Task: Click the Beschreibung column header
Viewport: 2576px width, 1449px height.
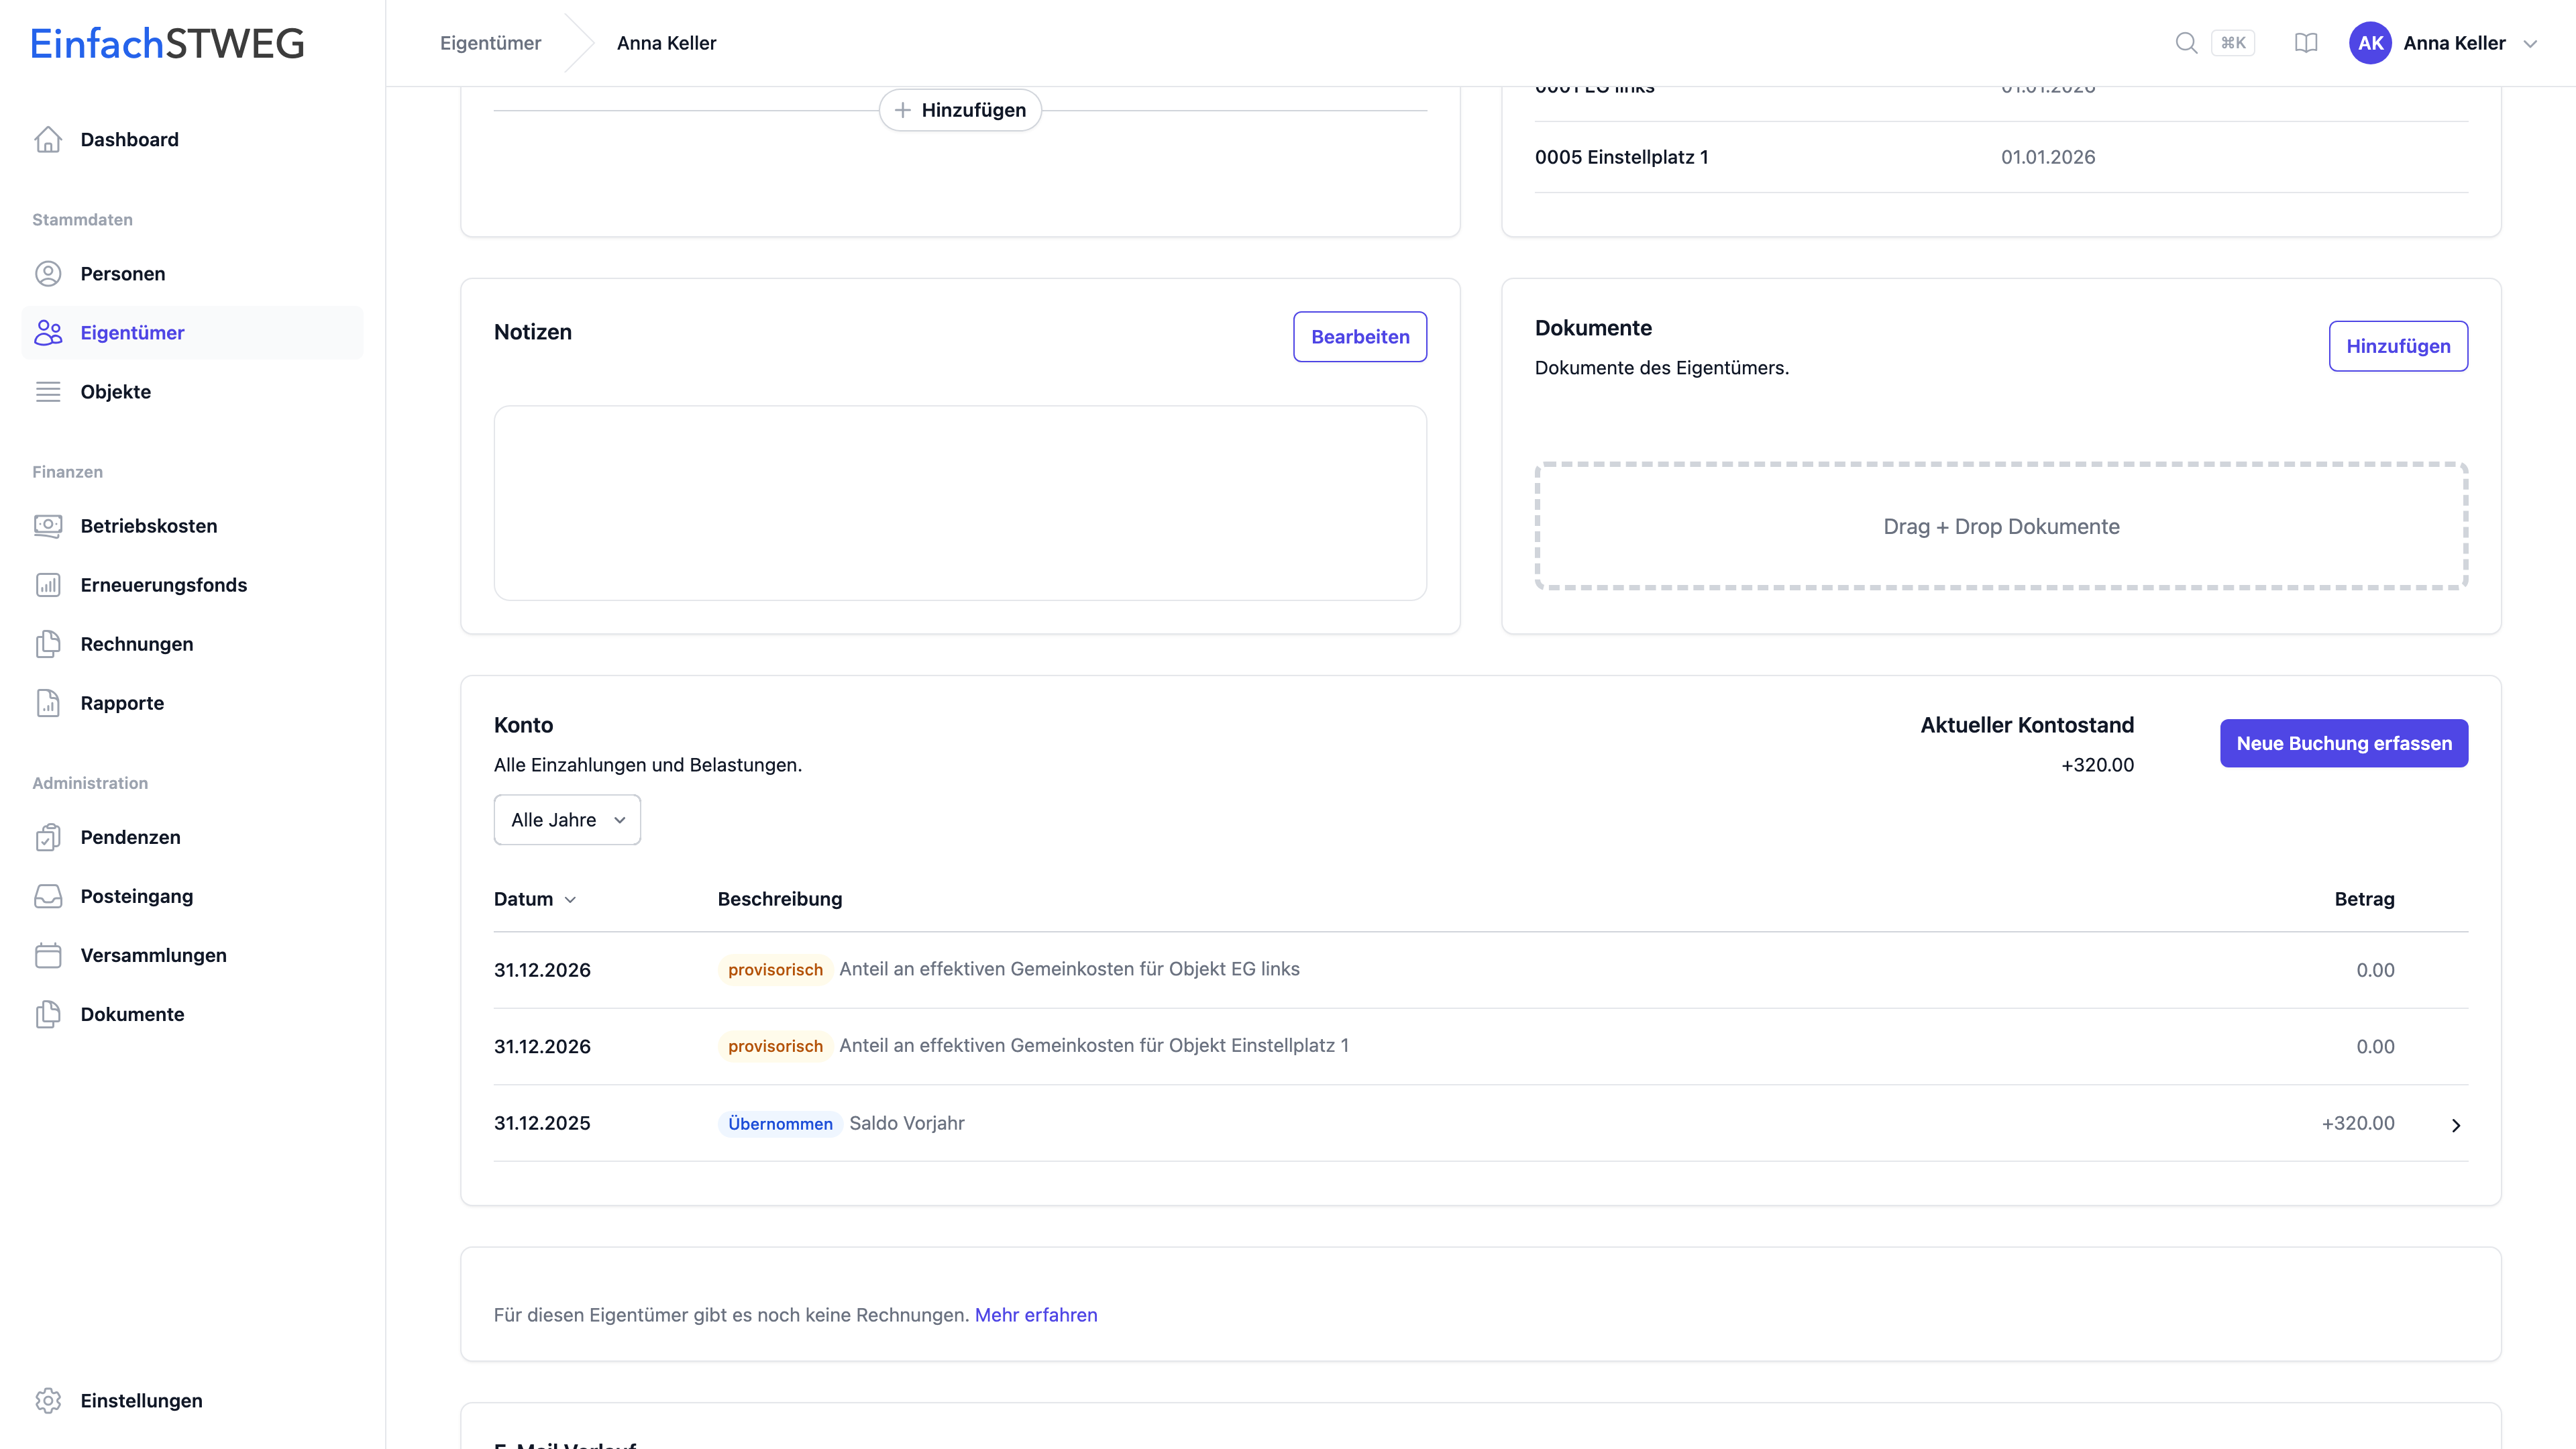Action: [780, 899]
